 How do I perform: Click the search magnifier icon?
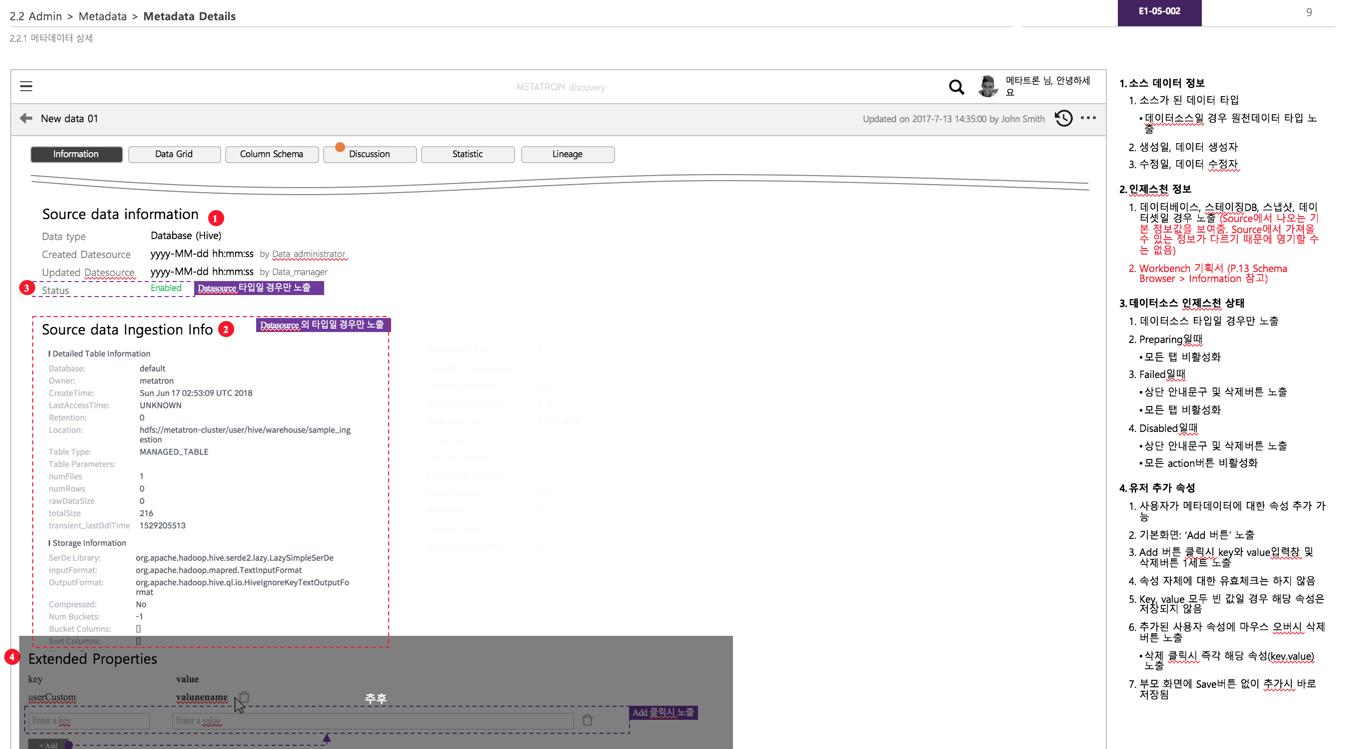tap(957, 87)
